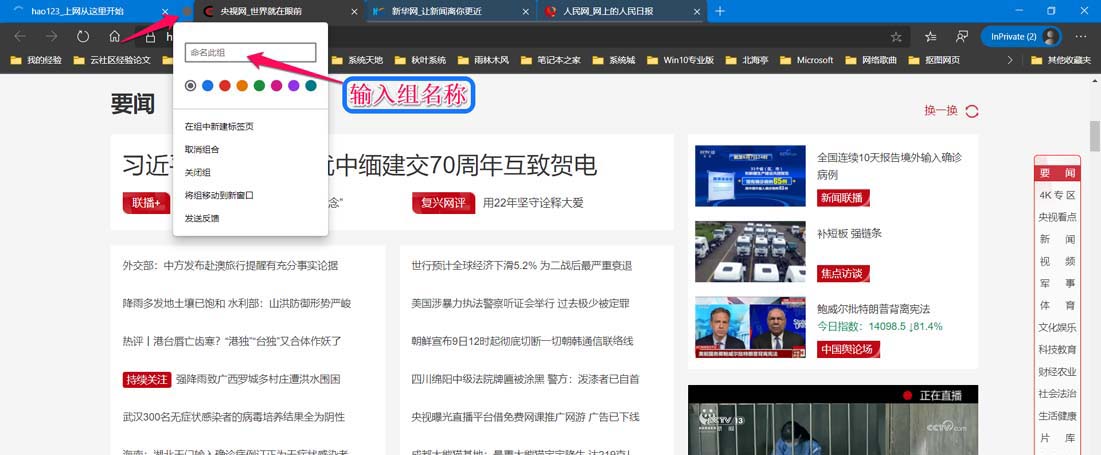Choose the teal group color

point(311,86)
